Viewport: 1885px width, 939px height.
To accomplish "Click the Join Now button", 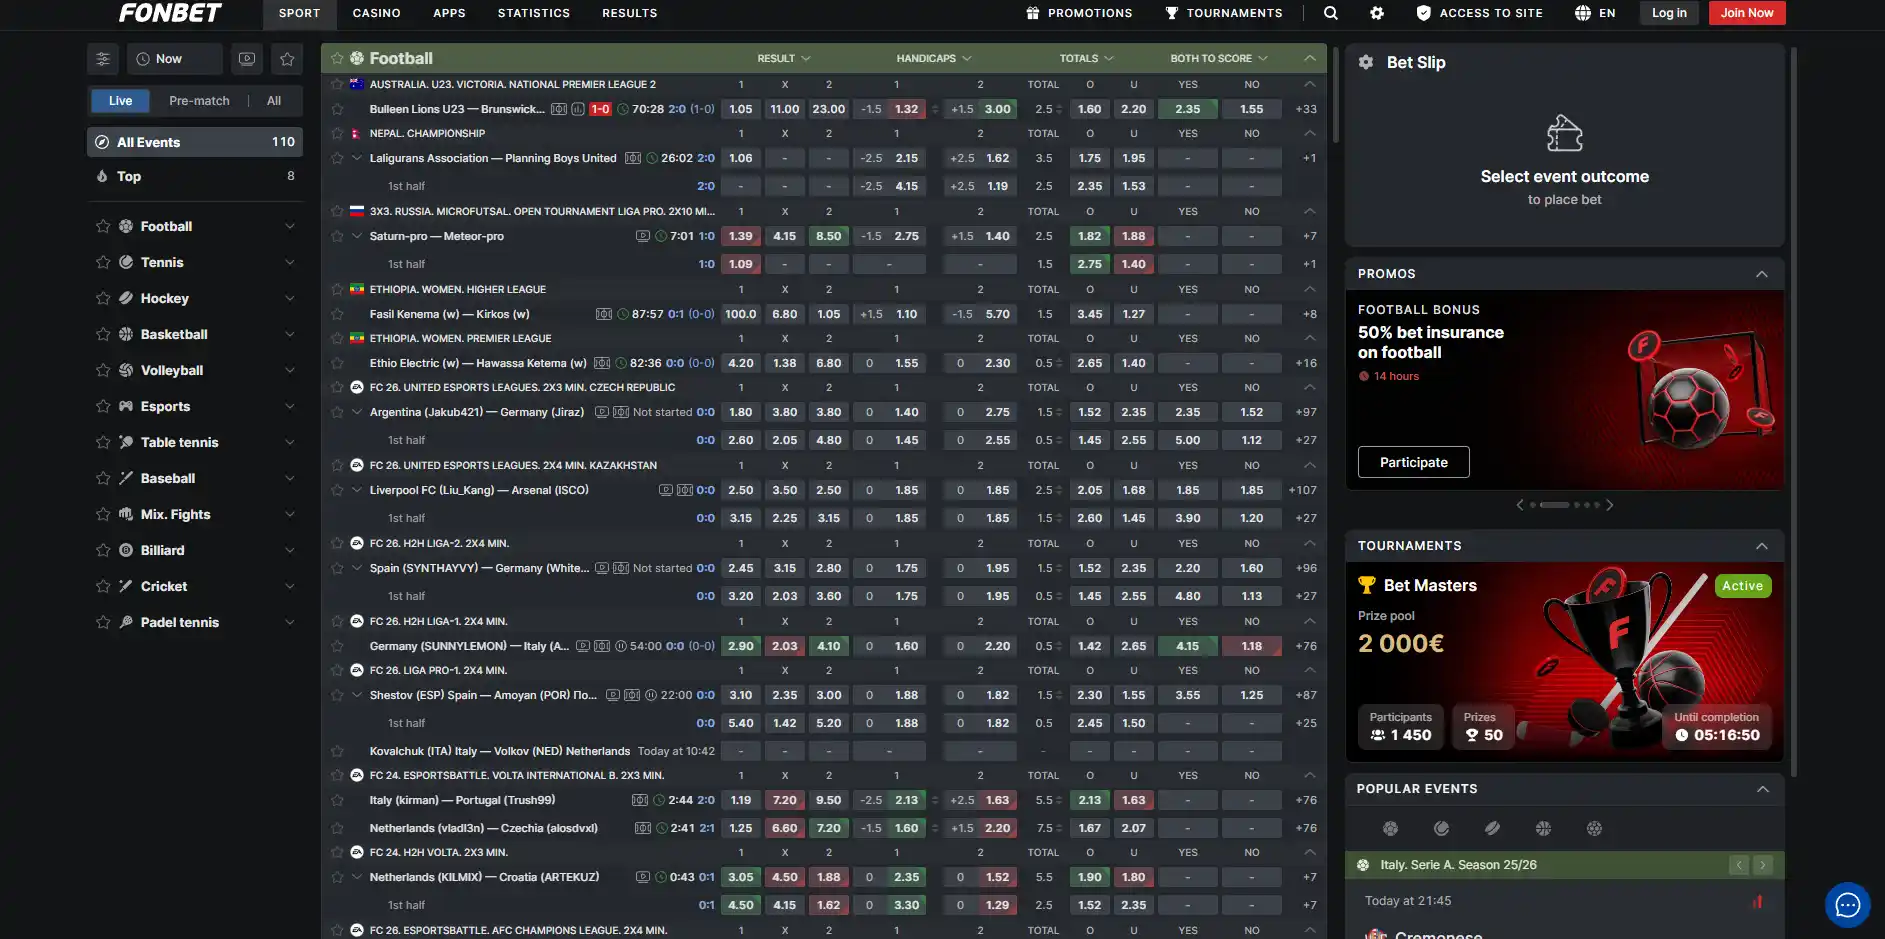I will click(1747, 13).
